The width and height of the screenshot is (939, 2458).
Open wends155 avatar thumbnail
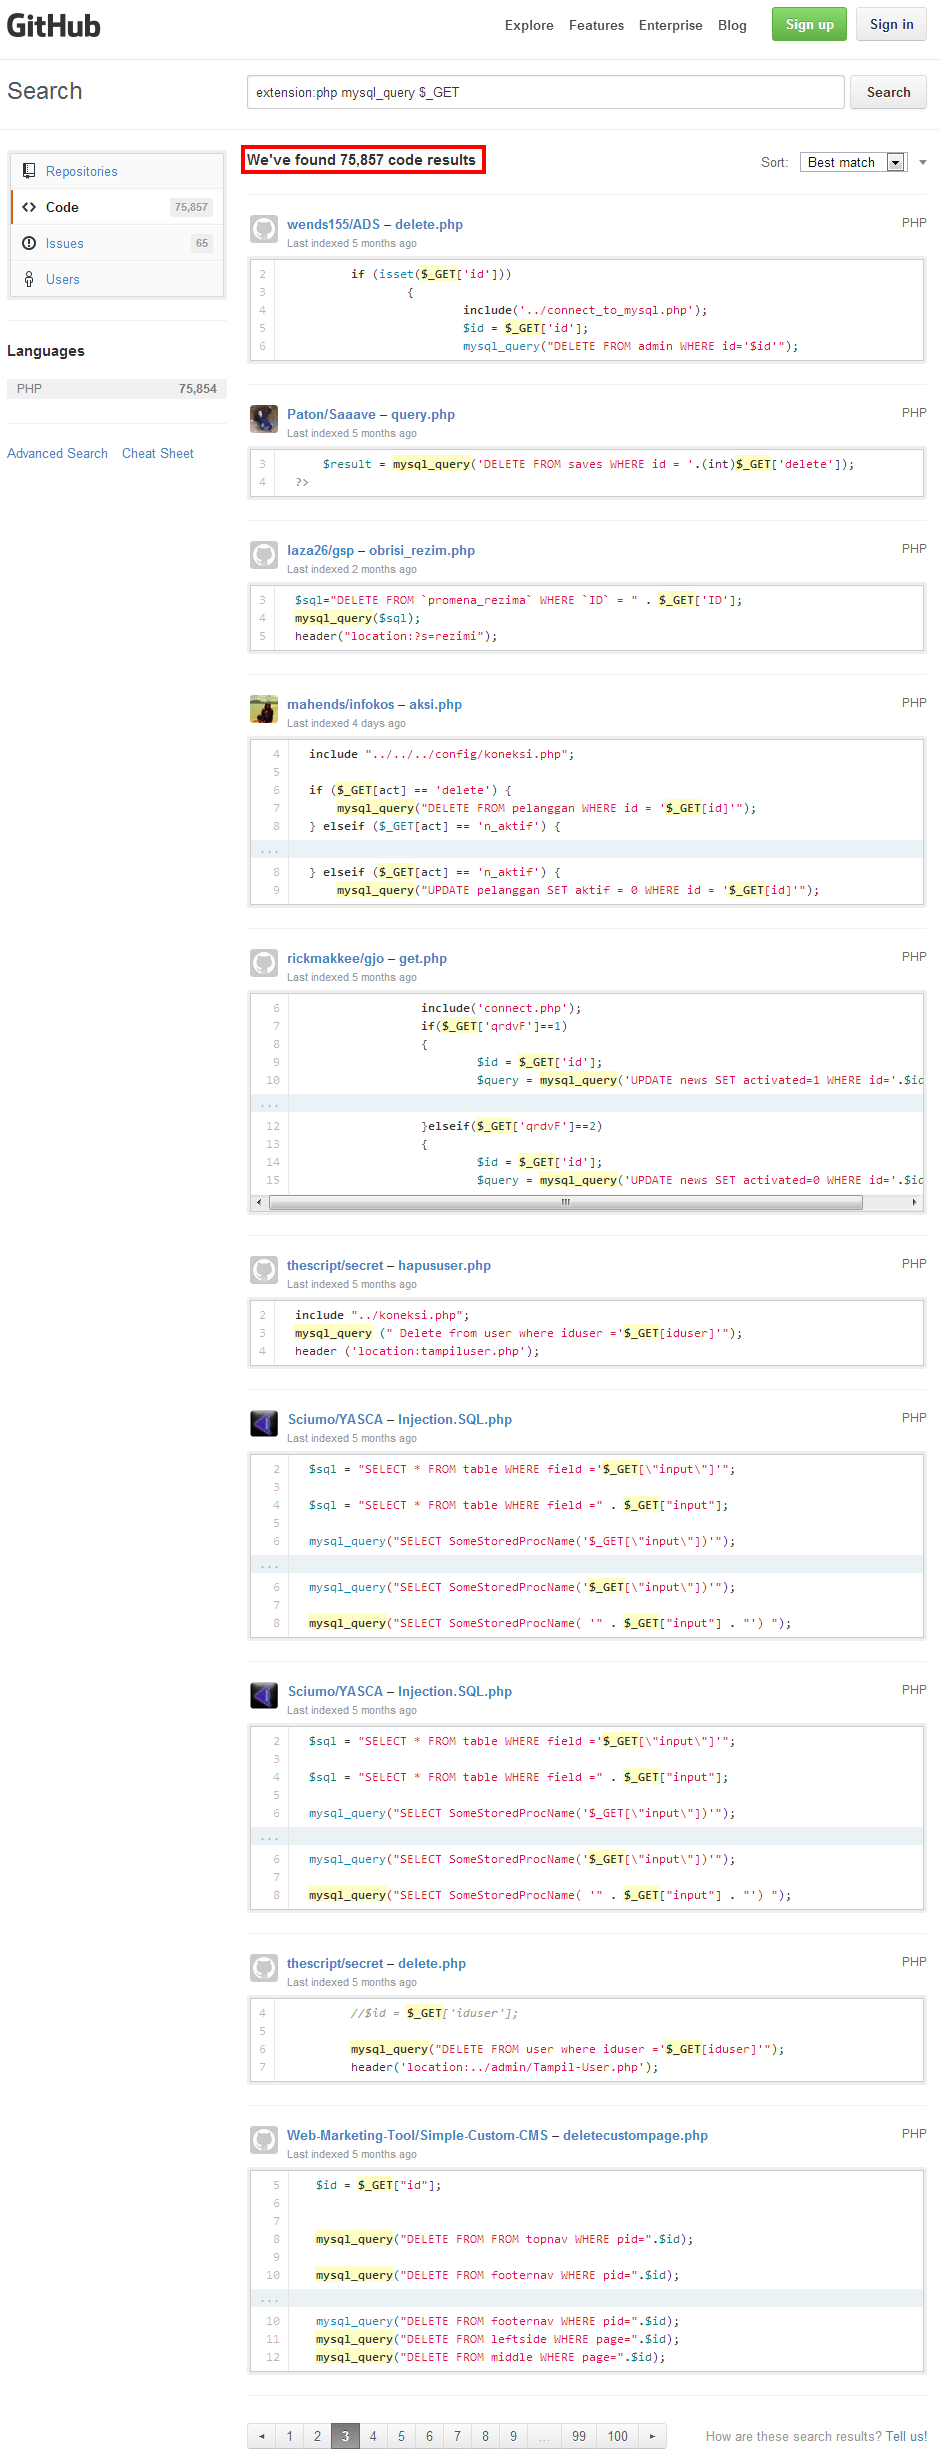point(264,228)
